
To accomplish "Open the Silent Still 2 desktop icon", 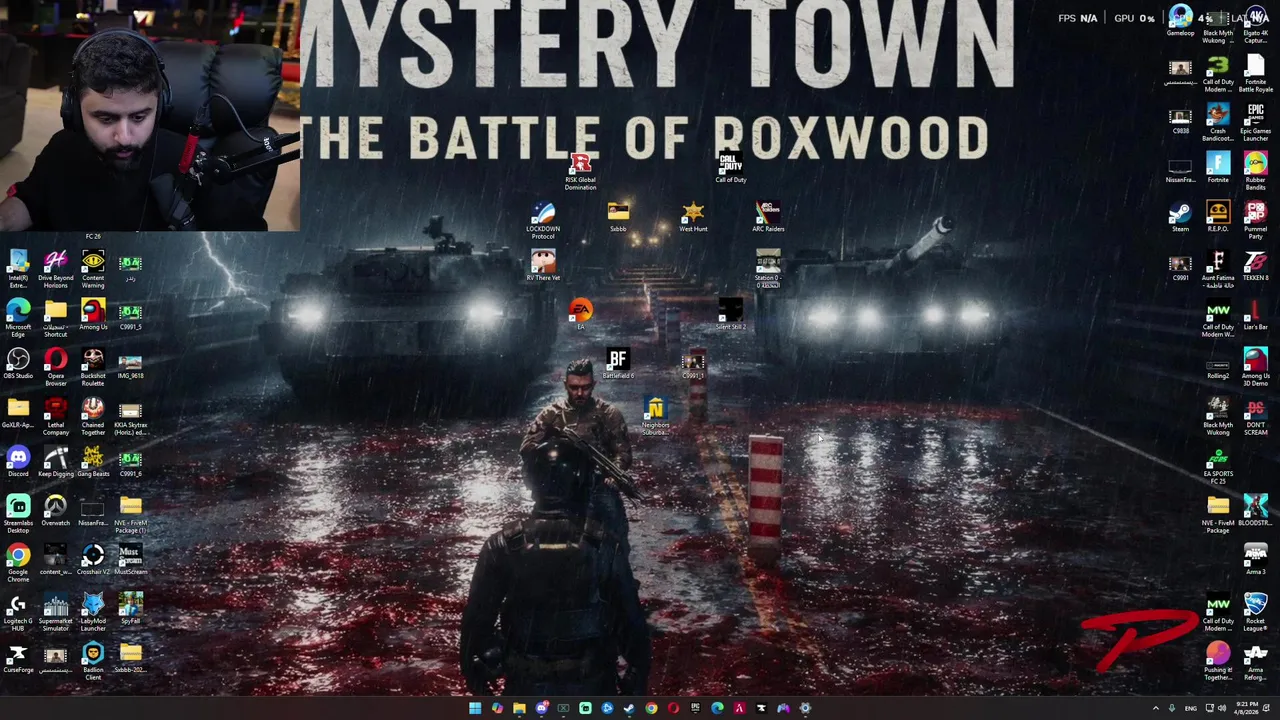I will [730, 314].
